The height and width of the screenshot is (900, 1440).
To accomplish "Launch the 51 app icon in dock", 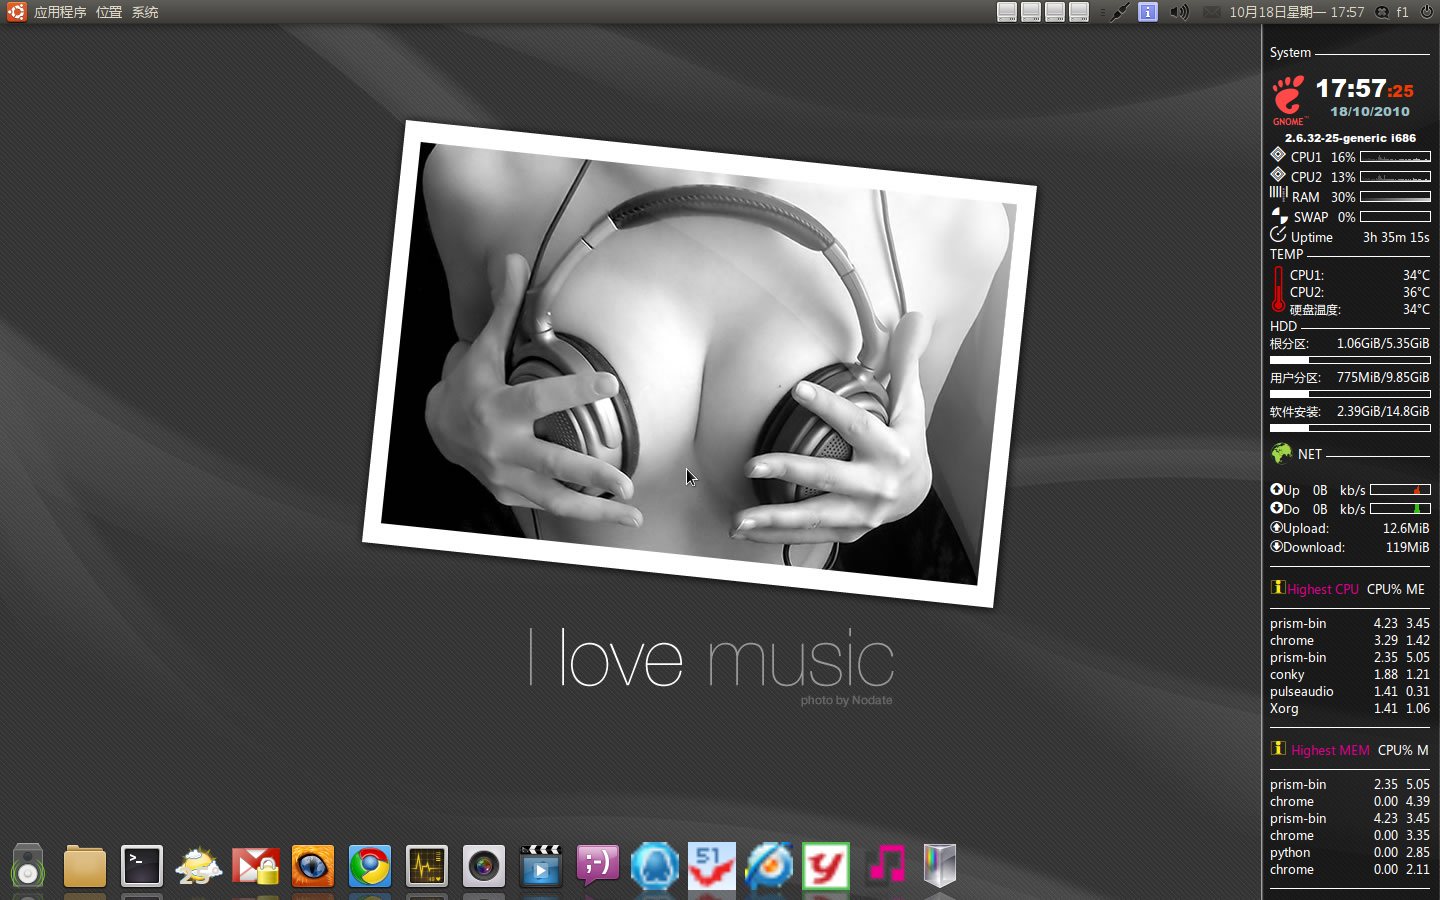I will tap(712, 866).
